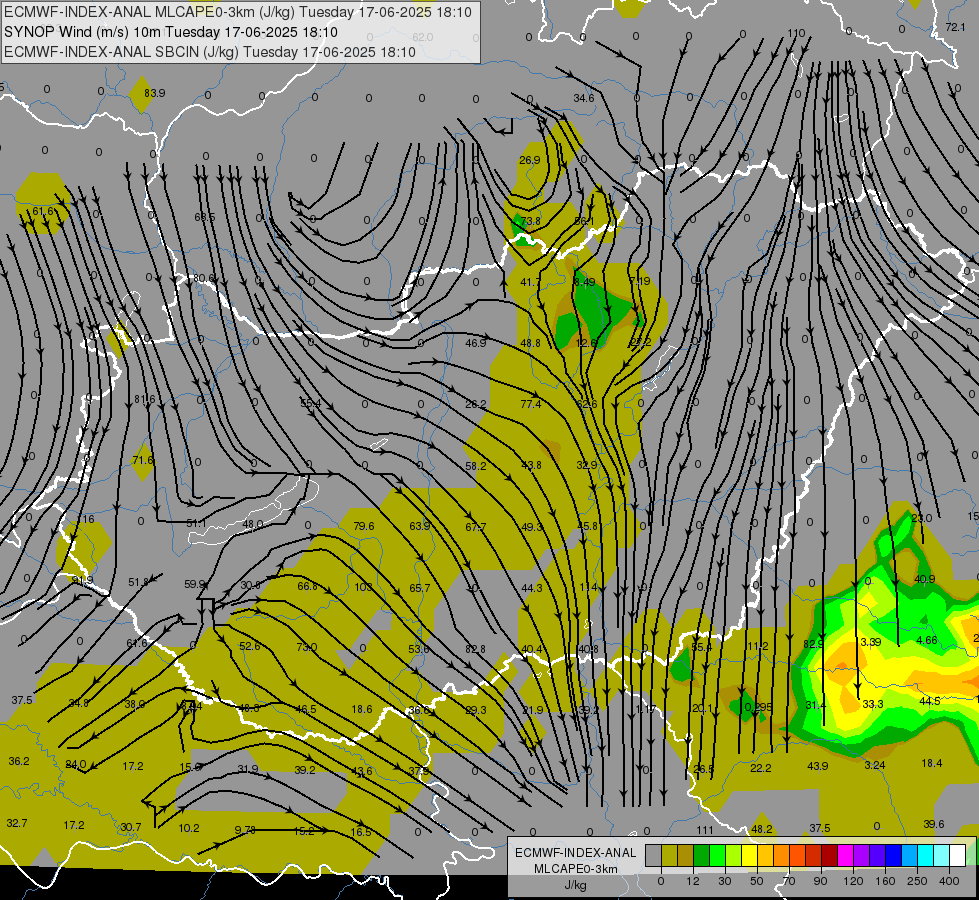This screenshot has width=979, height=900.
Task: Click the legend tick label 12
Action: click(x=693, y=881)
